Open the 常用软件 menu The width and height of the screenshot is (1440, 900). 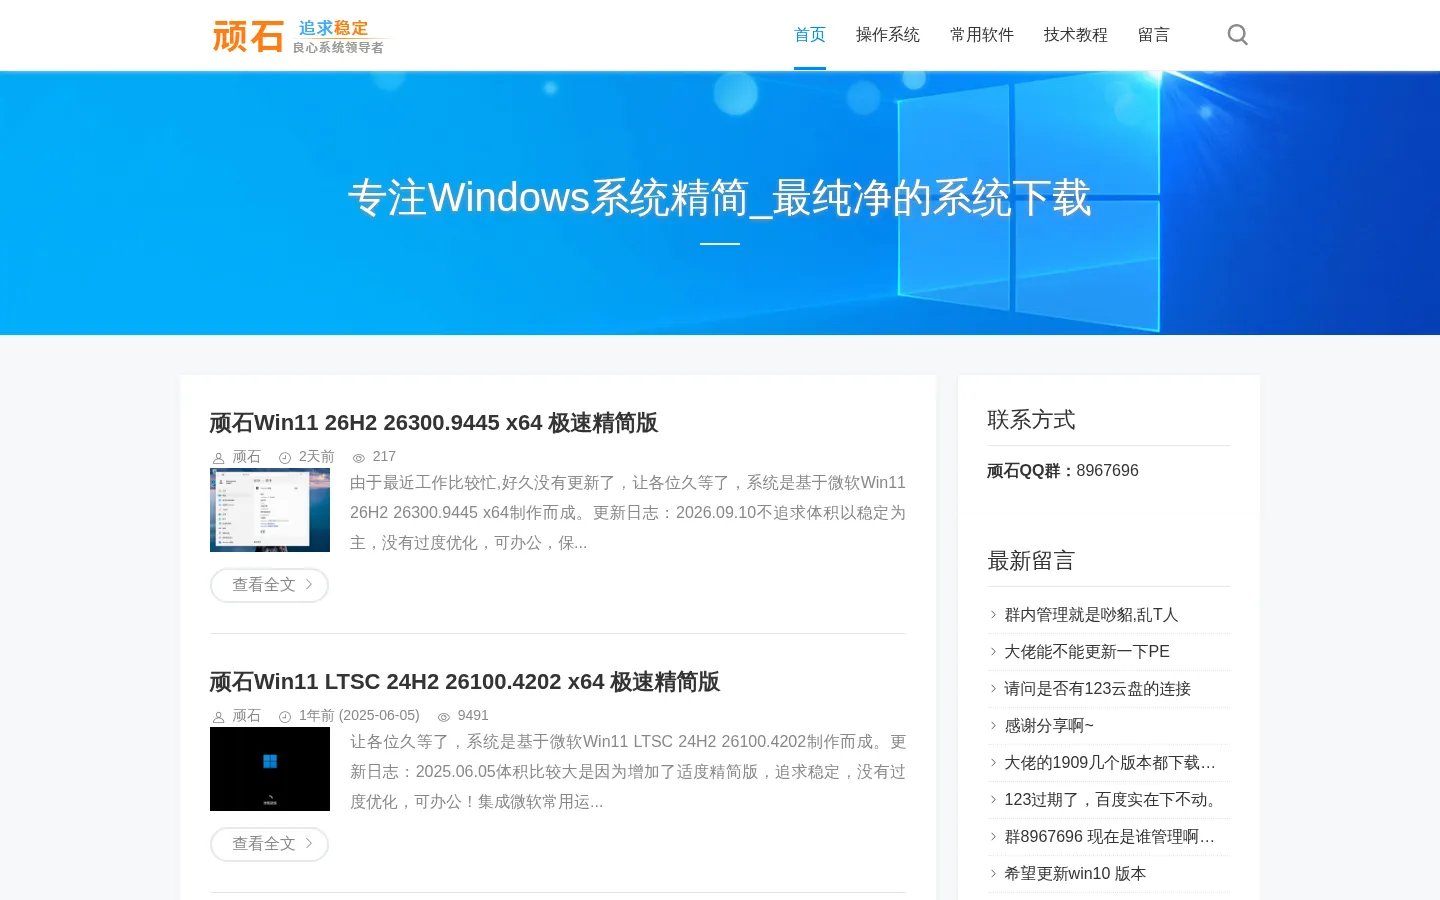982,35
